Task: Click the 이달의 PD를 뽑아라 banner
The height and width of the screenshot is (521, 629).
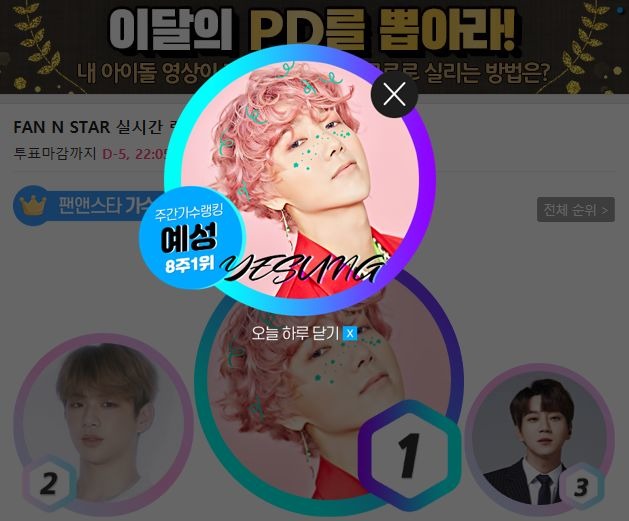Action: coord(314,45)
